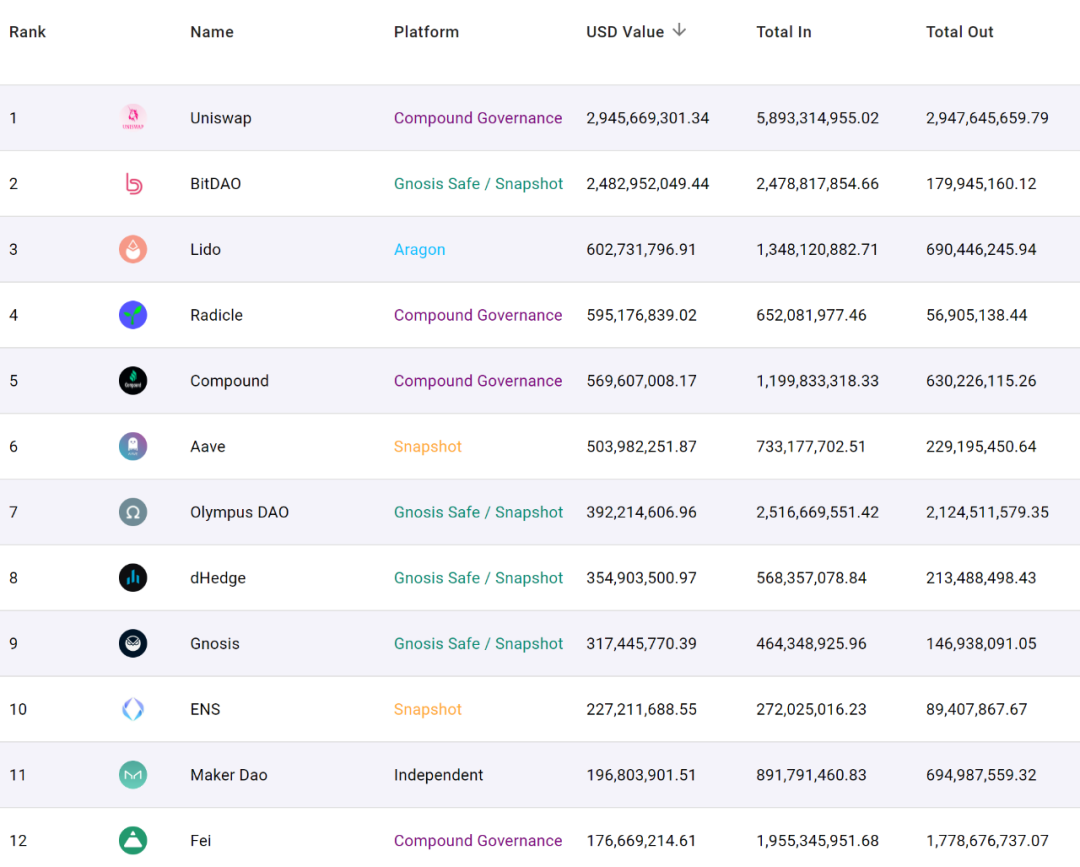This screenshot has height=867, width=1080.
Task: Open Lido's Aragon platform link
Action: pyautogui.click(x=419, y=250)
